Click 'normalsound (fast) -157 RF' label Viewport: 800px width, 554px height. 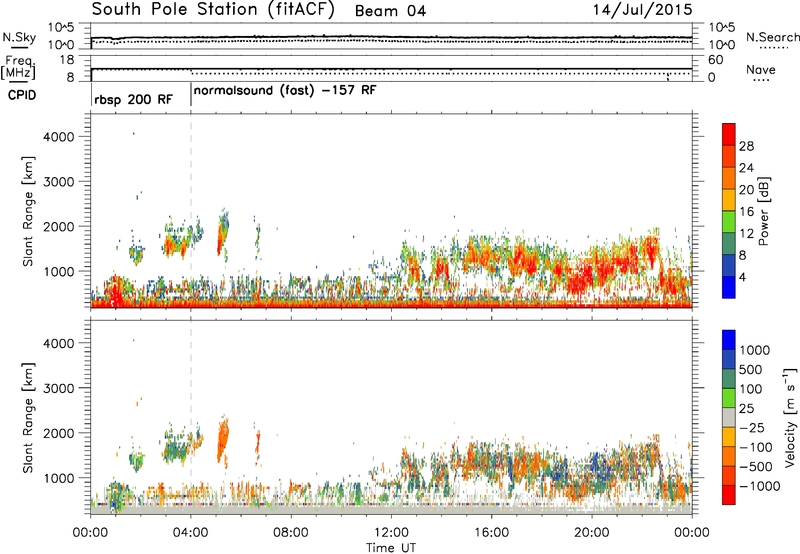pos(285,91)
